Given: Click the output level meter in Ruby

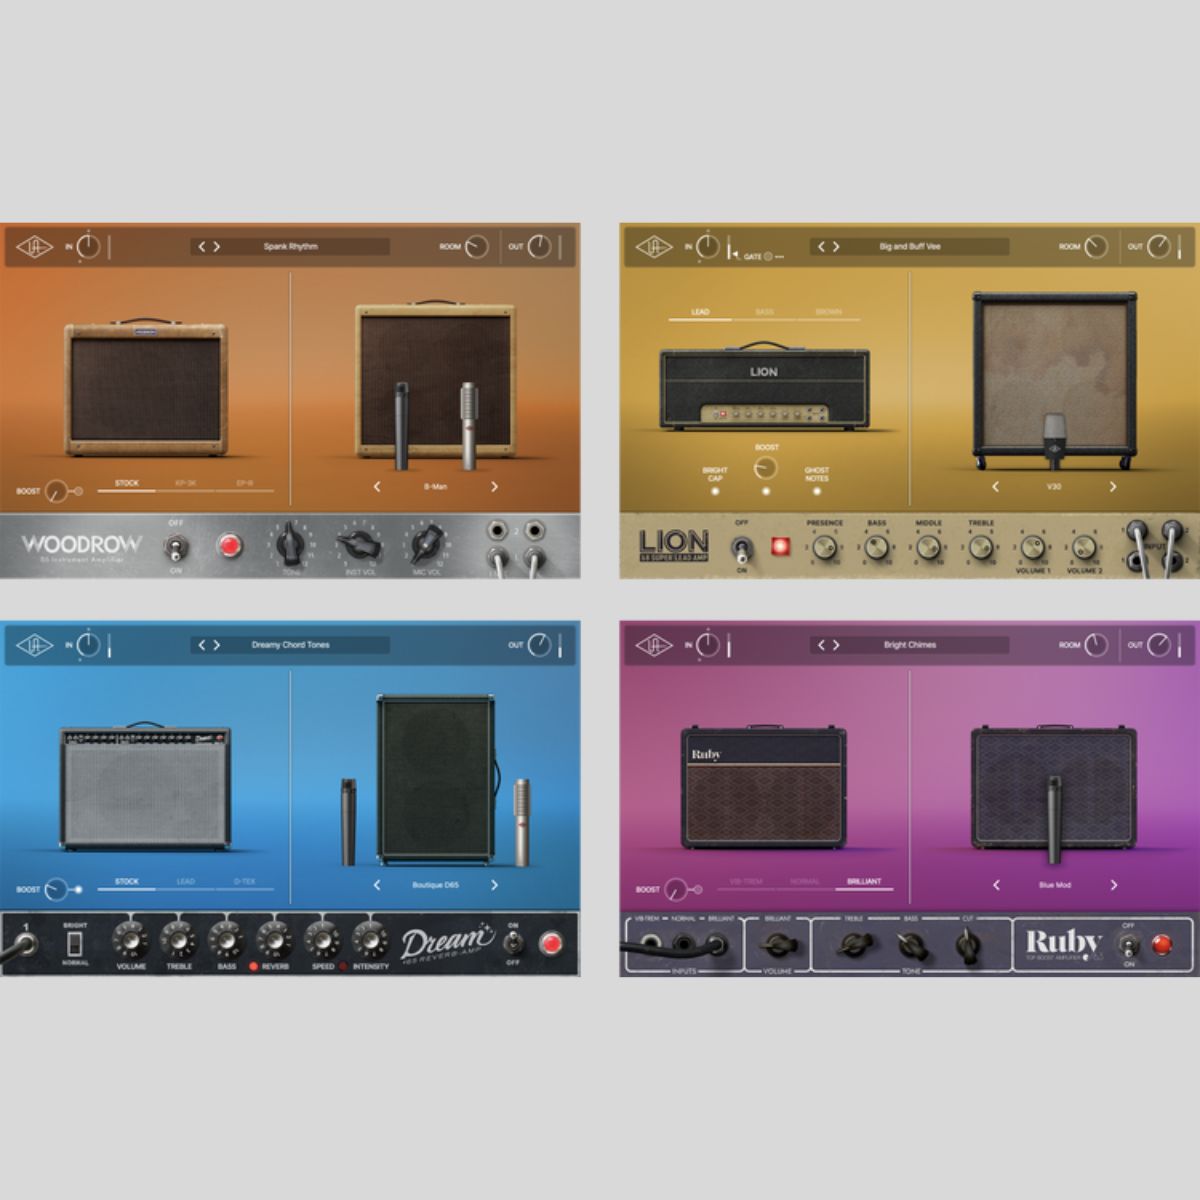Looking at the screenshot, I should (1180, 645).
